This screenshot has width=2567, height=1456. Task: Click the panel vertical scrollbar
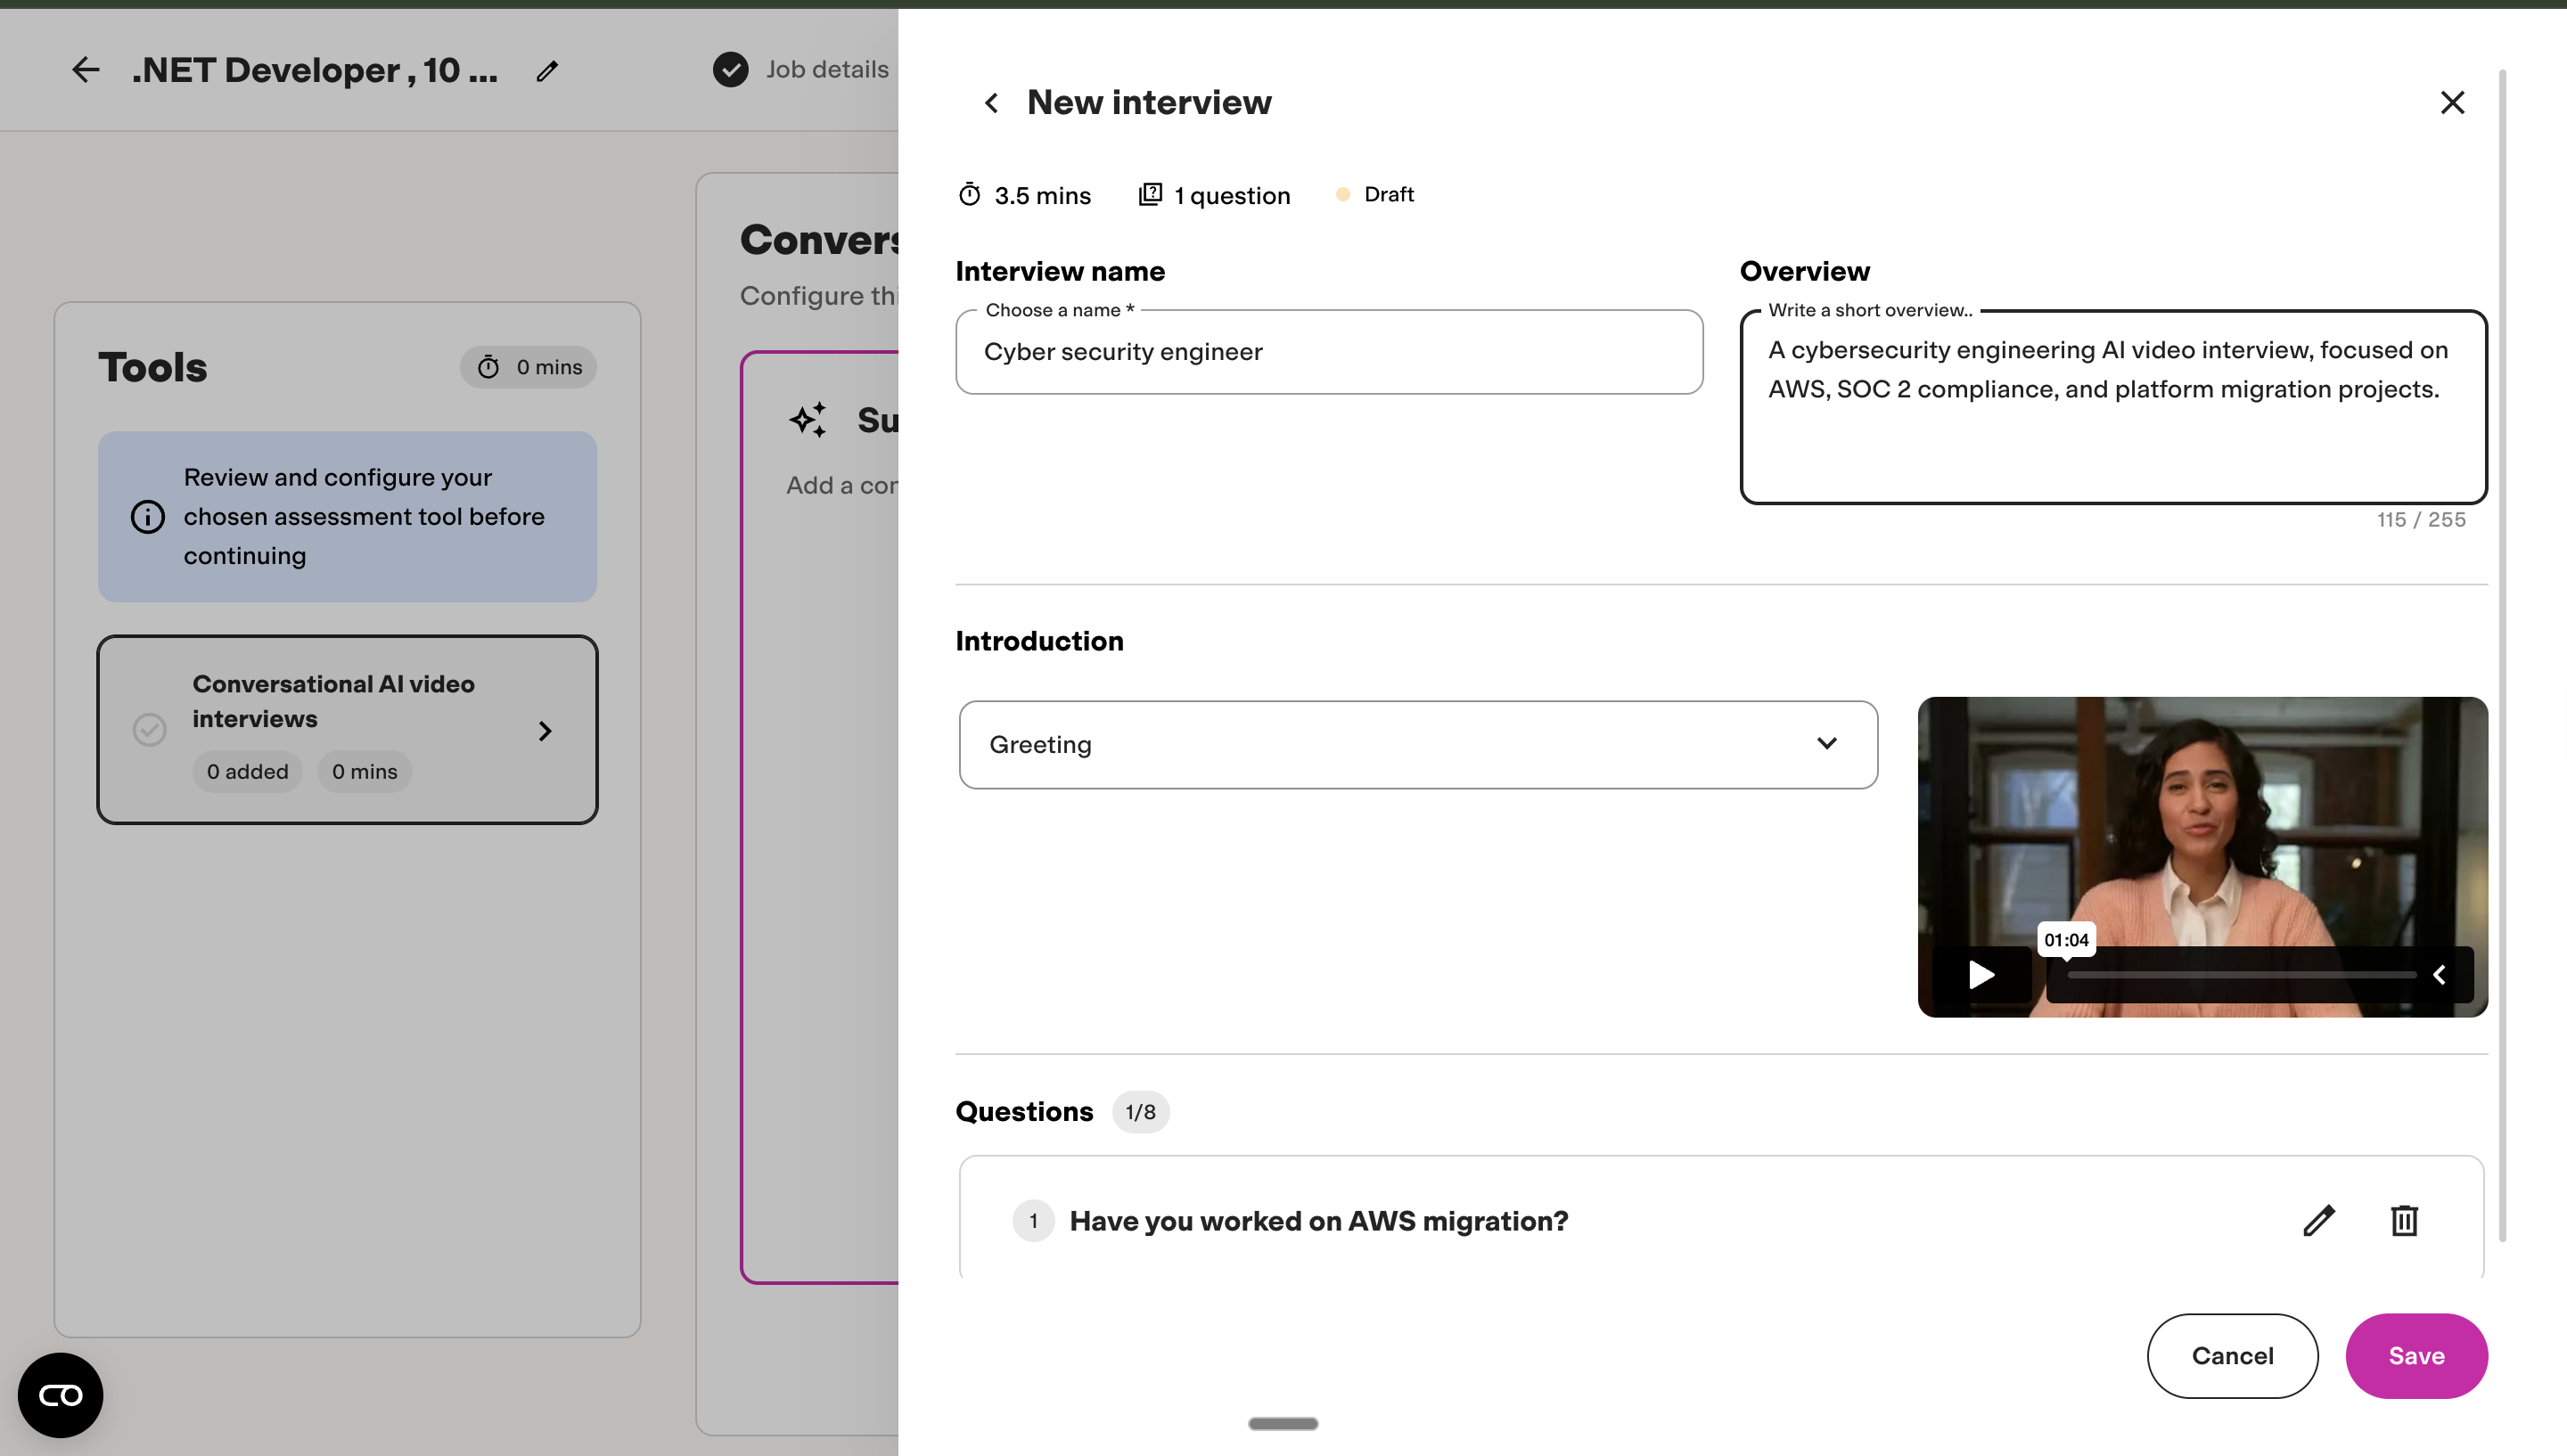click(x=2502, y=655)
